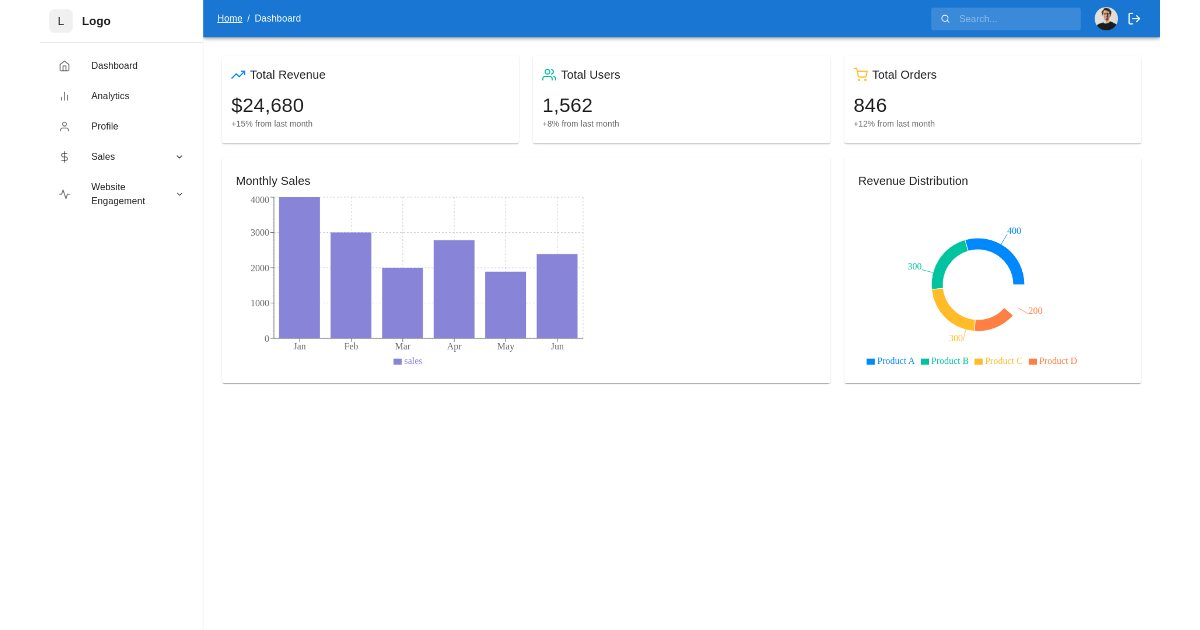This screenshot has width=1200, height=630.
Task: Click the Website Engagement activity icon
Action: pos(64,194)
